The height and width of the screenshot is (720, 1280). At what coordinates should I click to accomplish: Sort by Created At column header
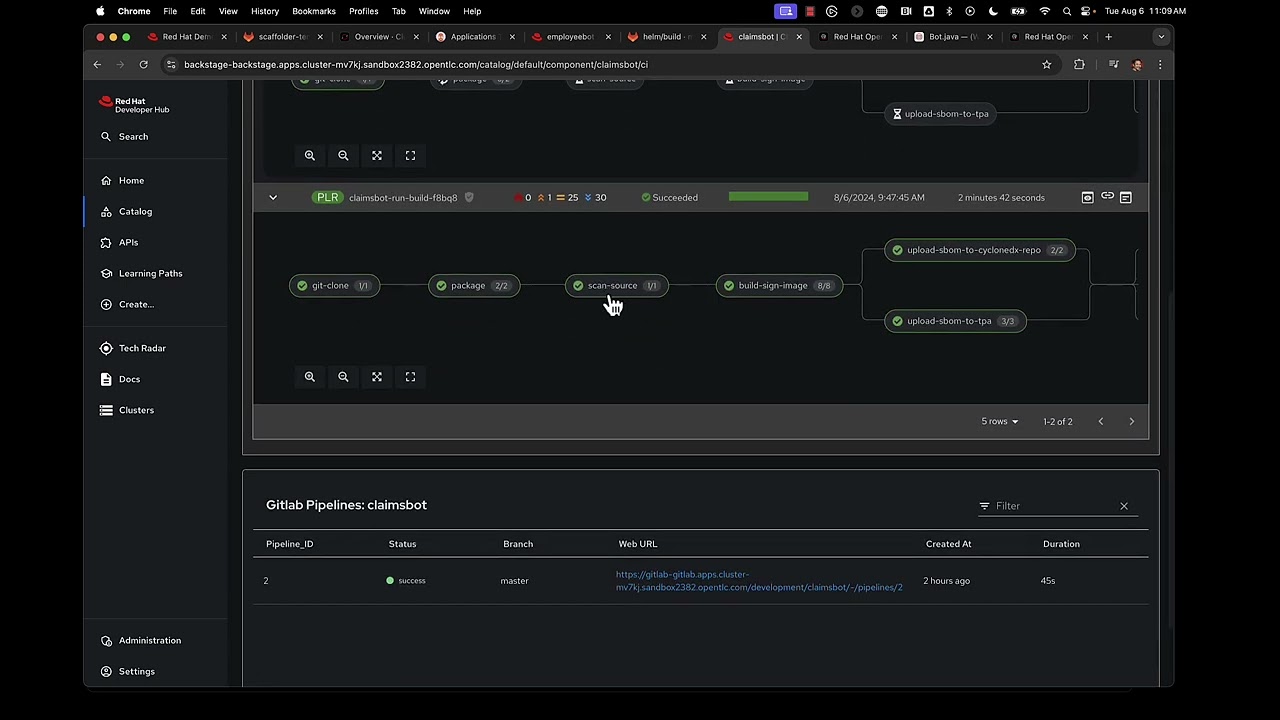click(x=948, y=544)
